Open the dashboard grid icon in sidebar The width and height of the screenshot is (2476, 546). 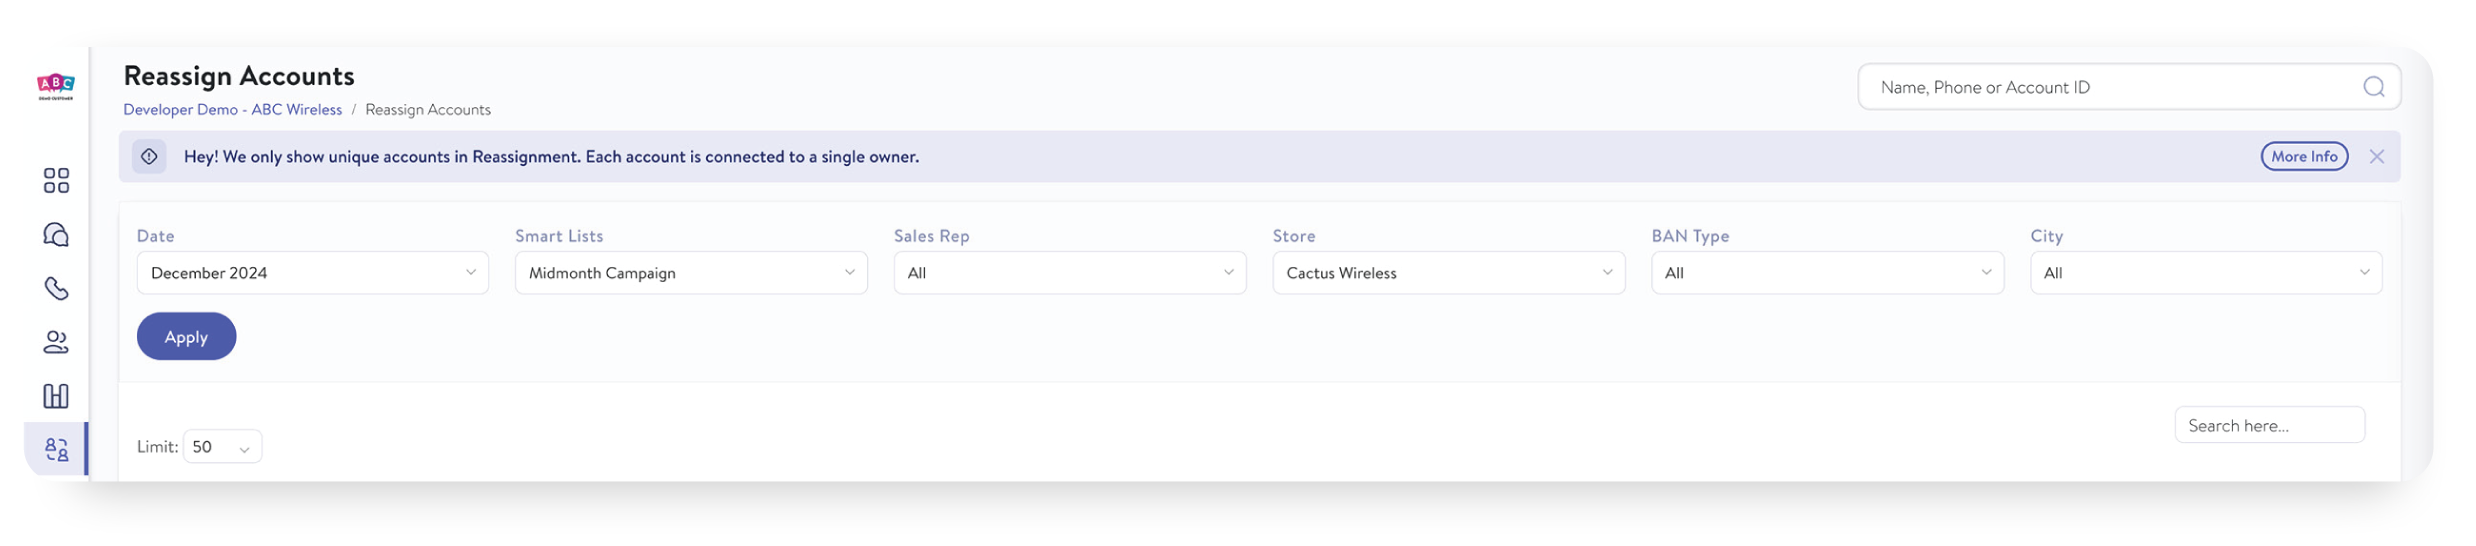click(56, 181)
